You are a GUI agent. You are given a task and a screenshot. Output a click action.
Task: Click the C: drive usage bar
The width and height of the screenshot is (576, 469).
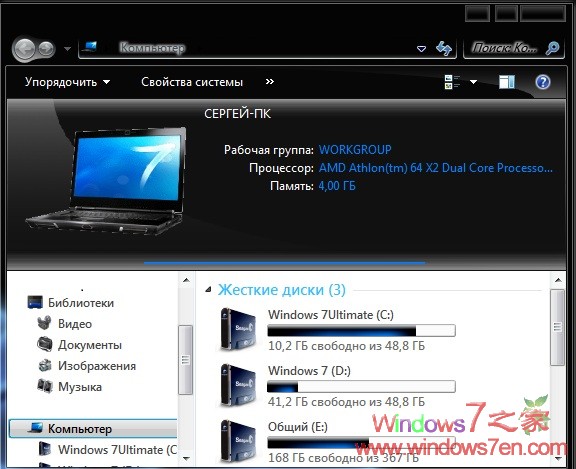(x=361, y=331)
